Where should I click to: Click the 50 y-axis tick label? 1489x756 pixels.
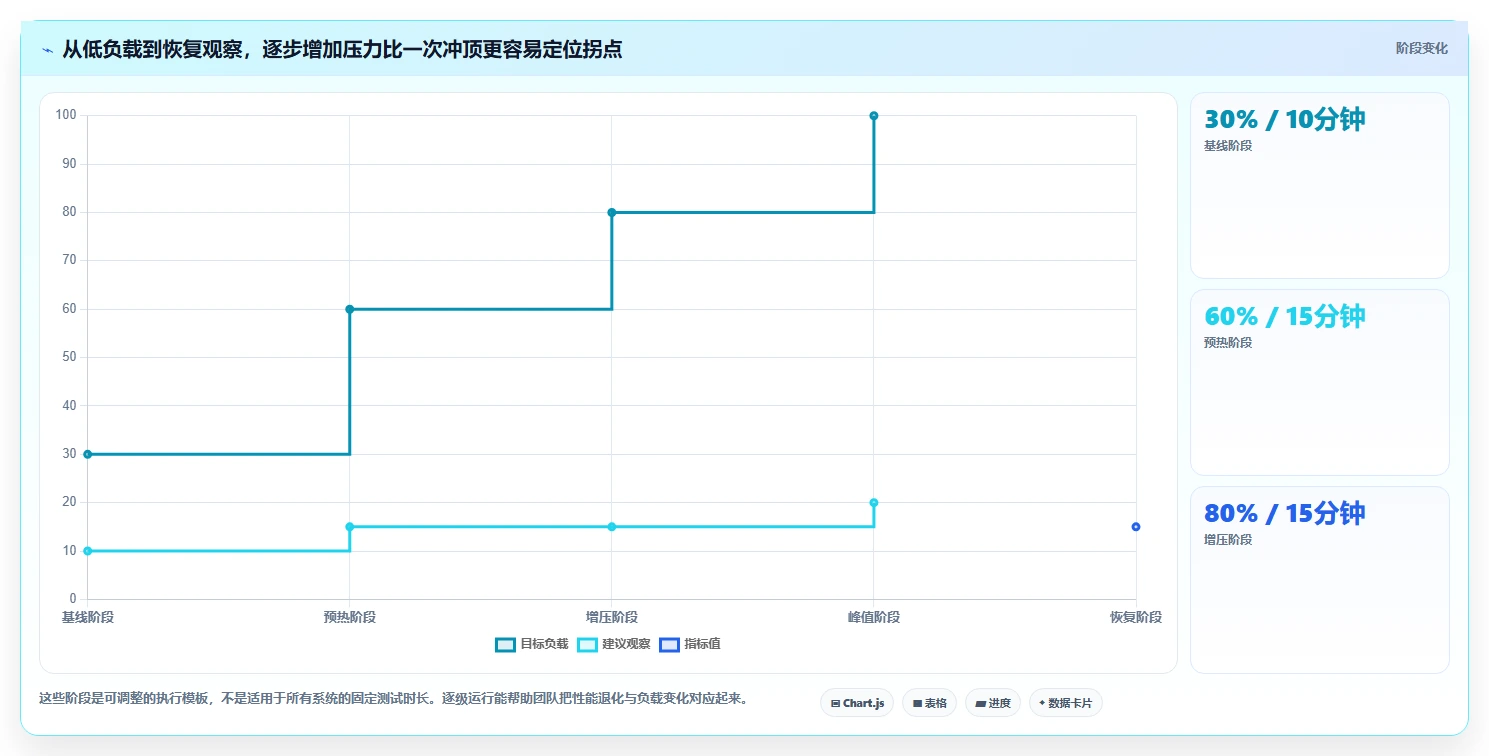coord(70,357)
